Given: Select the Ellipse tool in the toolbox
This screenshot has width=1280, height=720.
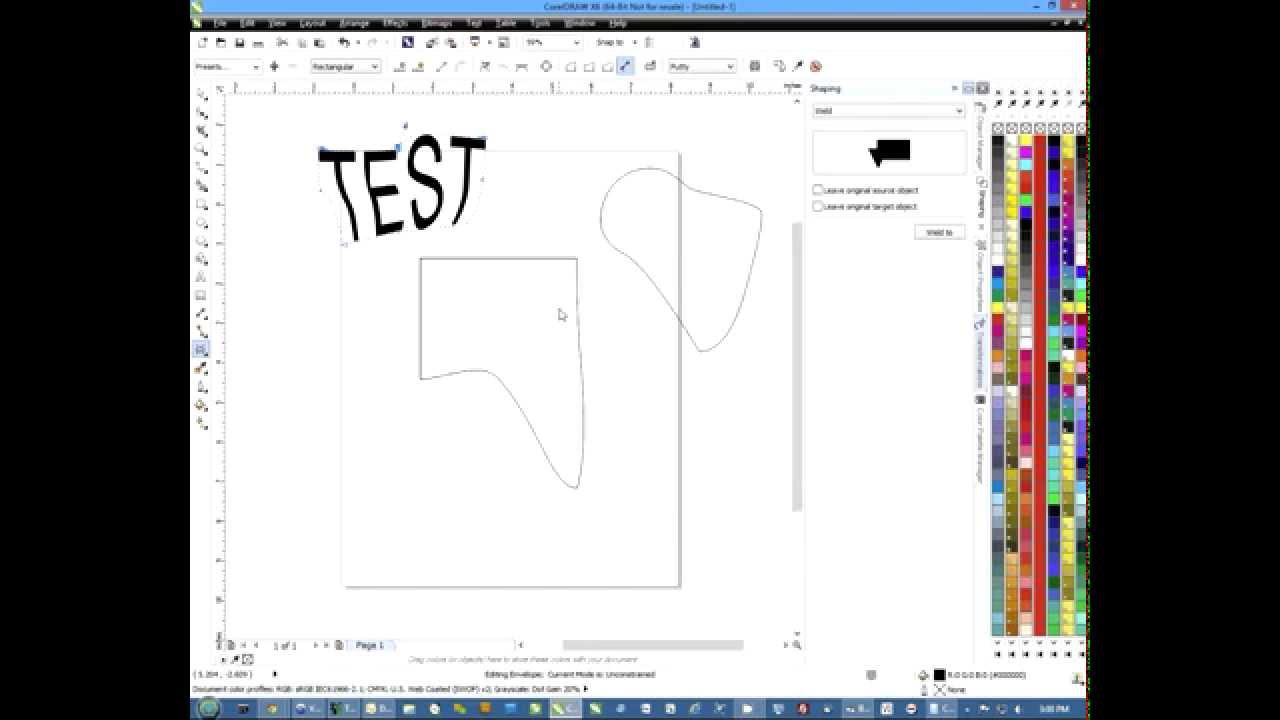Looking at the screenshot, I should pos(202,223).
